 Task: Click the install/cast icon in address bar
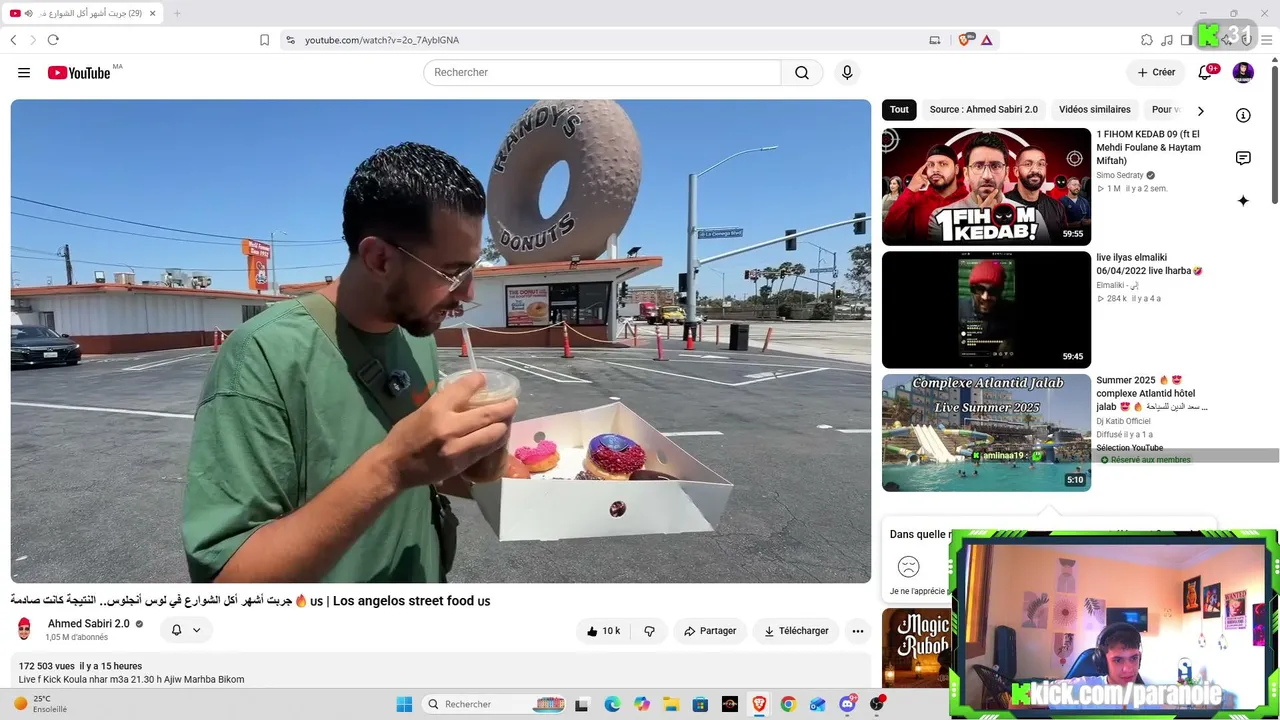pyautogui.click(x=935, y=40)
